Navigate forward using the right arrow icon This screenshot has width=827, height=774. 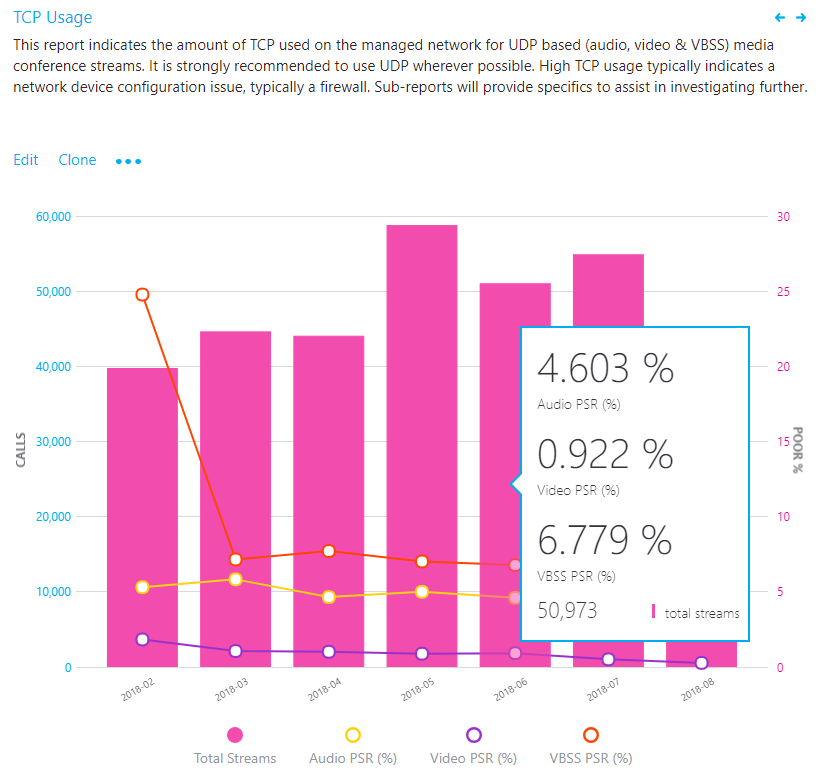(800, 17)
